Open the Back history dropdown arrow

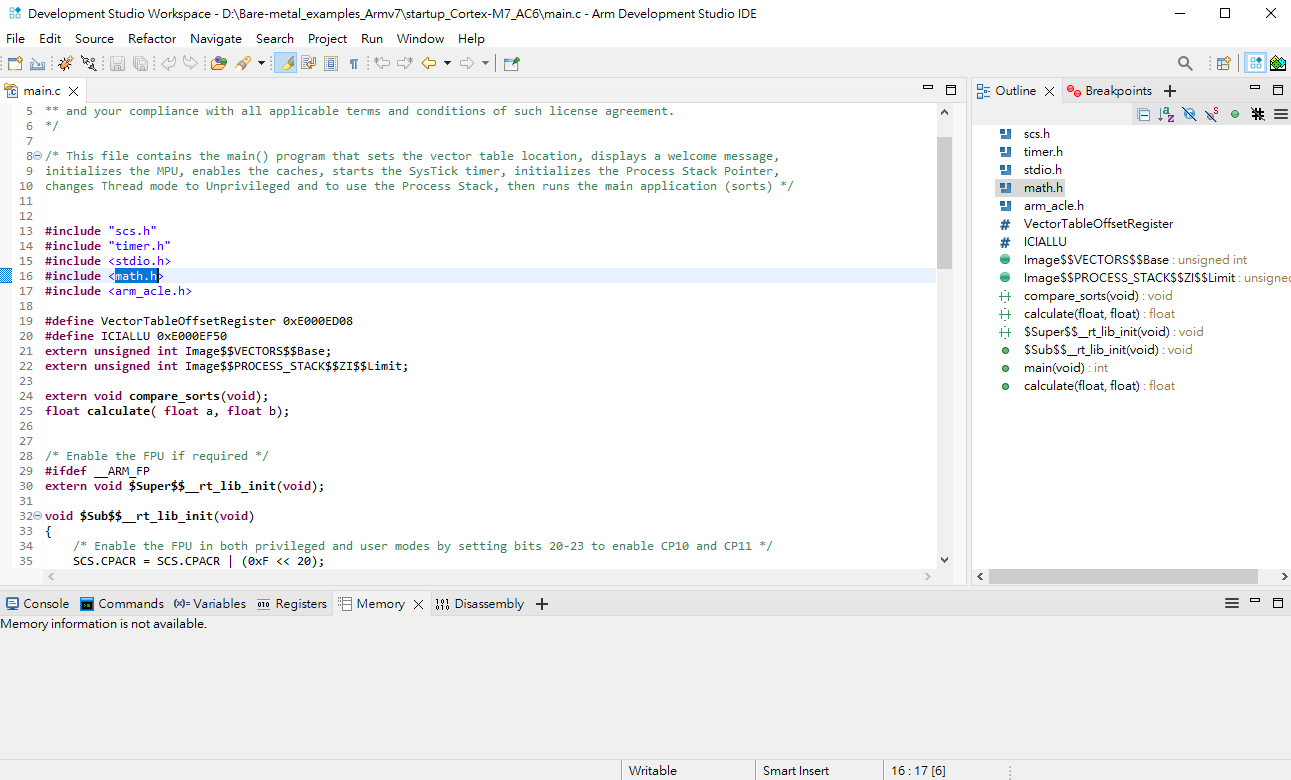coord(447,63)
